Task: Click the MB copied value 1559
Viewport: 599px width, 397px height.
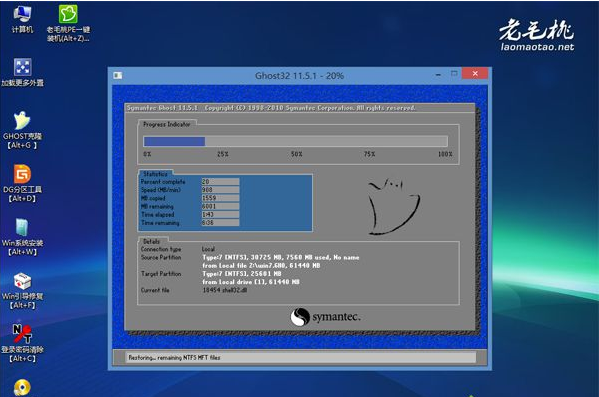Action: tap(220, 198)
